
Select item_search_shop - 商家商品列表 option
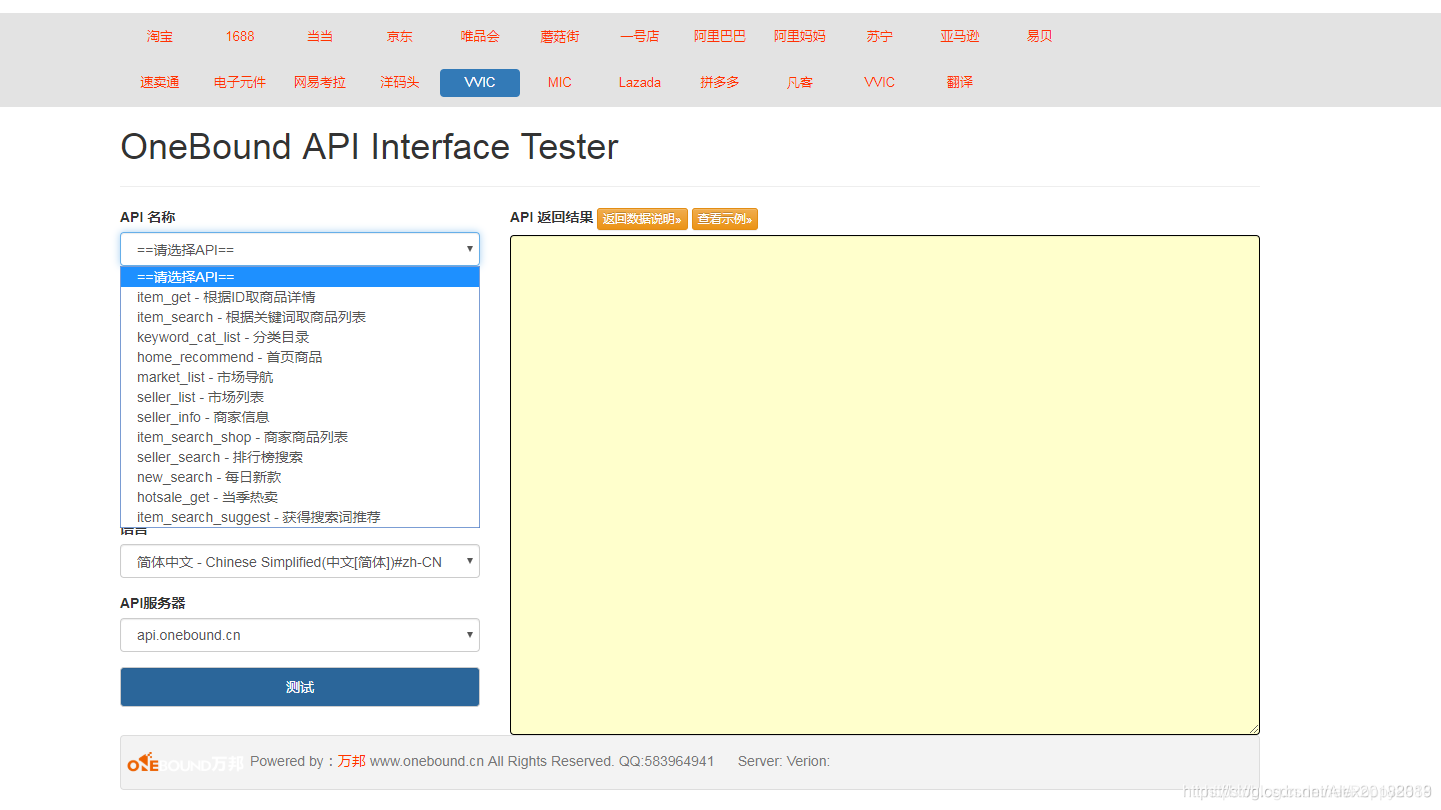click(300, 437)
